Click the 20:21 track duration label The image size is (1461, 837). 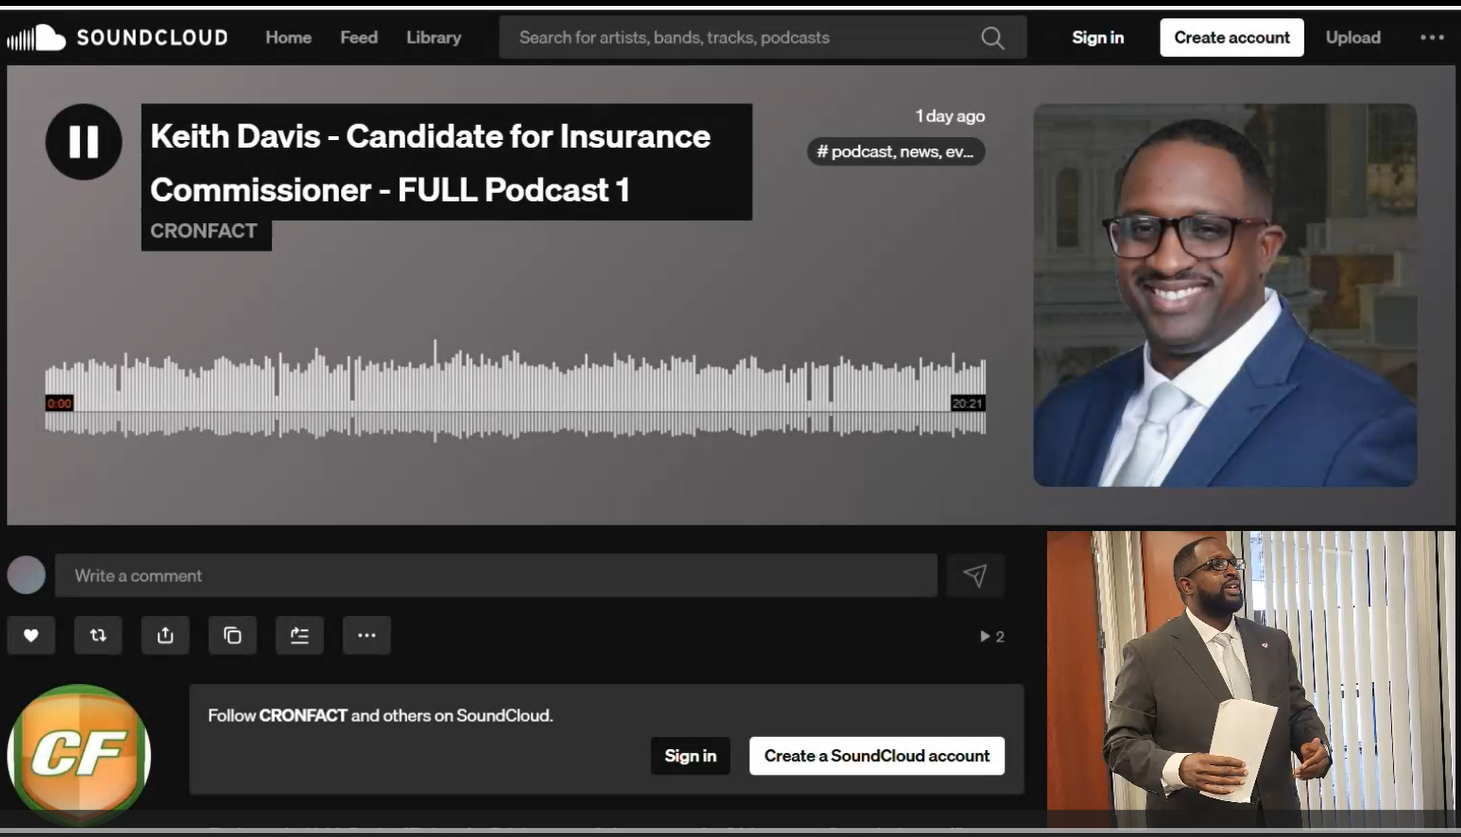click(967, 403)
